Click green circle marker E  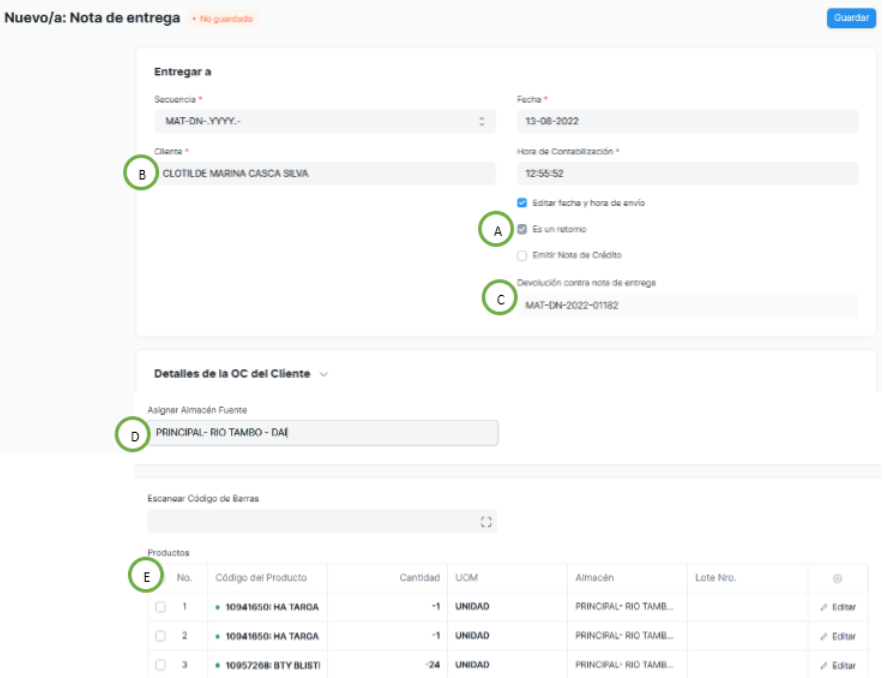tap(146, 575)
